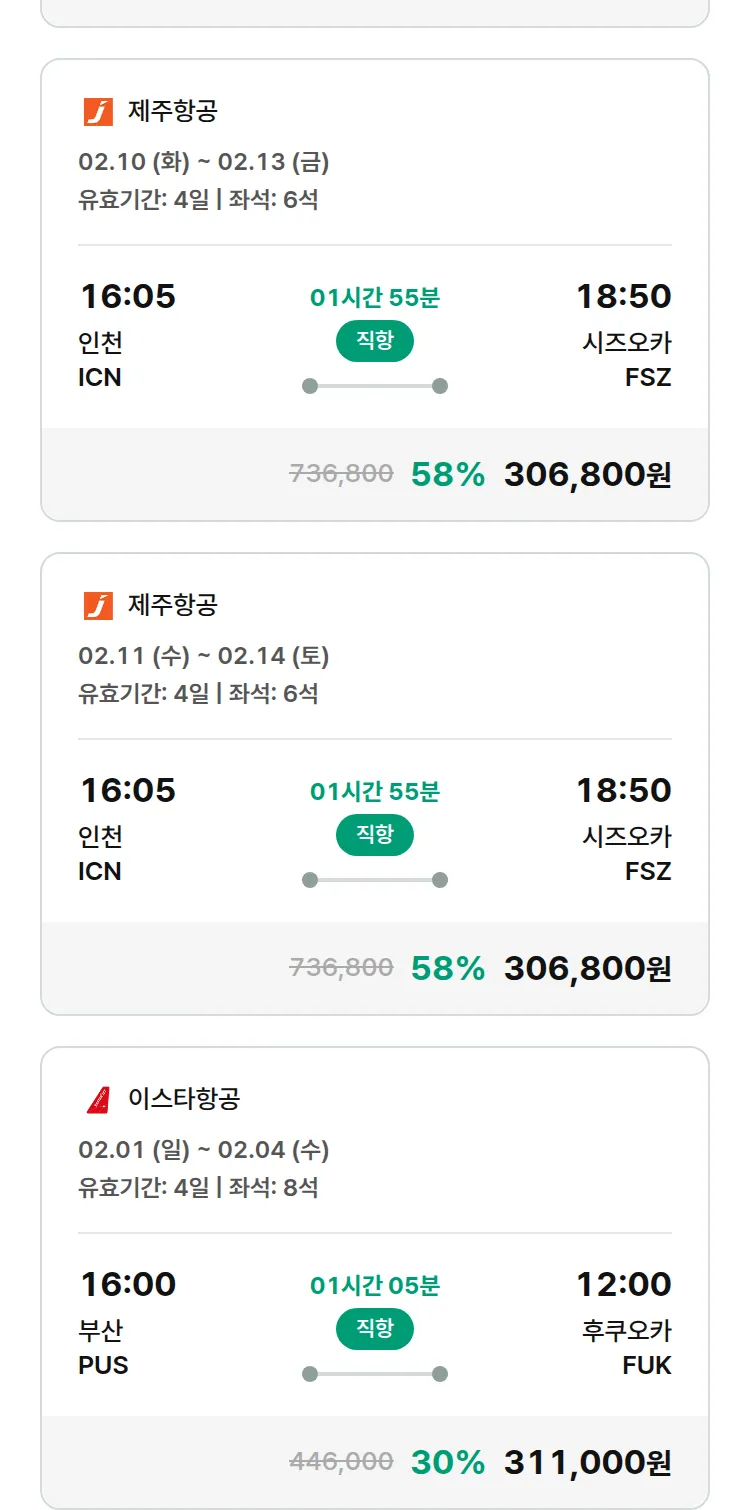750x1510 pixels.
Task: Select the 311,000원 fare
Action: click(x=587, y=1462)
